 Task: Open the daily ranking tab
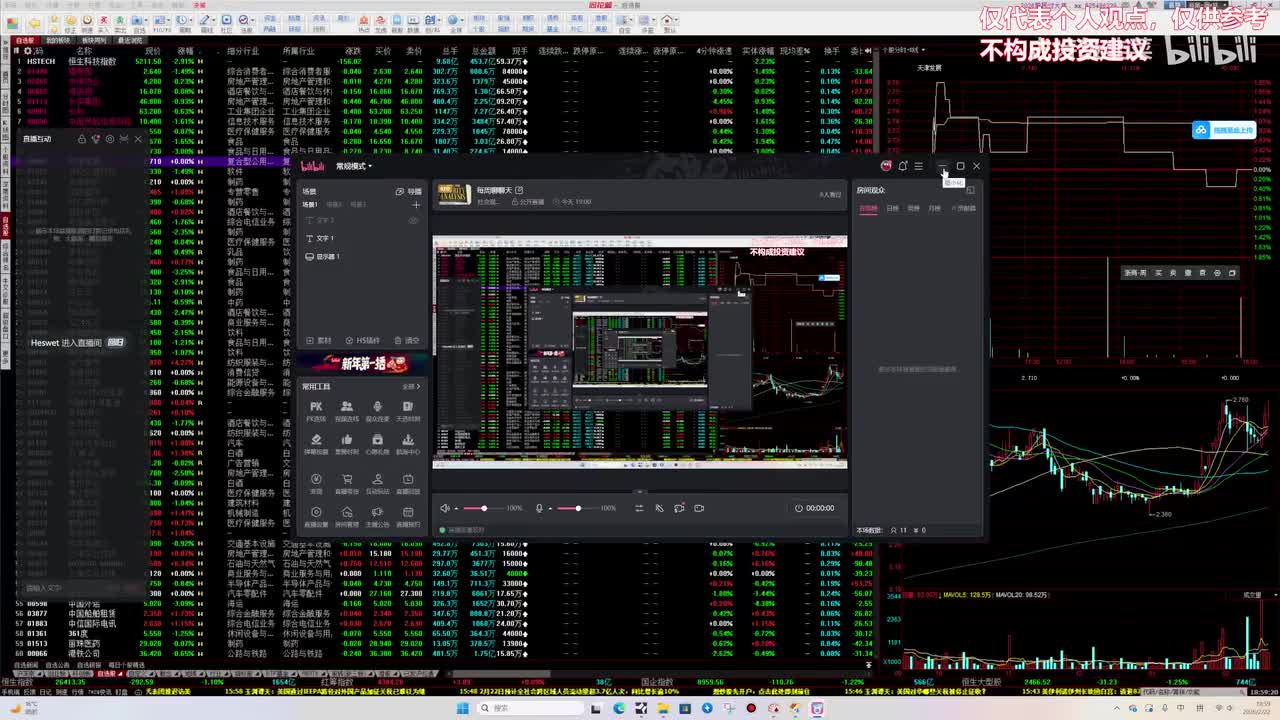click(893, 208)
